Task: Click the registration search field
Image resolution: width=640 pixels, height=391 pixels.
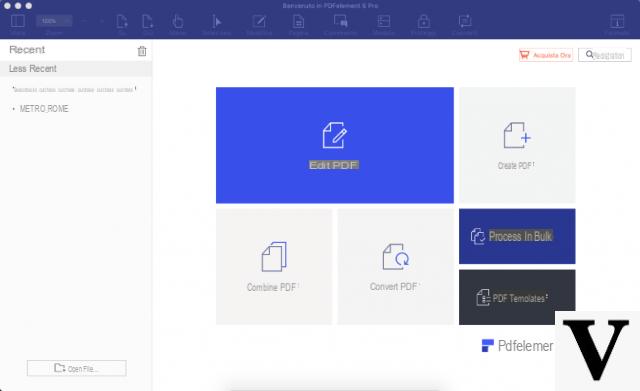Action: pyautogui.click(x=605, y=55)
